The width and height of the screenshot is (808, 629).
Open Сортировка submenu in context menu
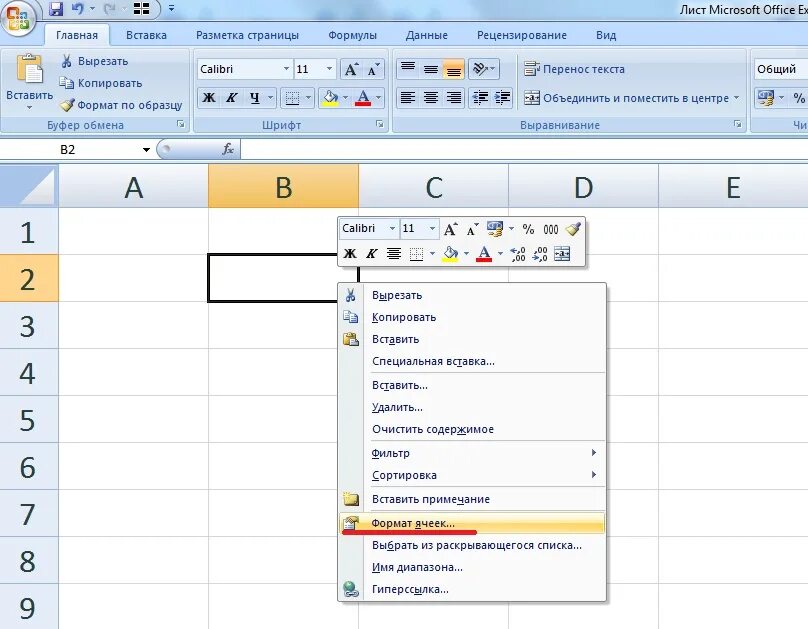(x=472, y=475)
